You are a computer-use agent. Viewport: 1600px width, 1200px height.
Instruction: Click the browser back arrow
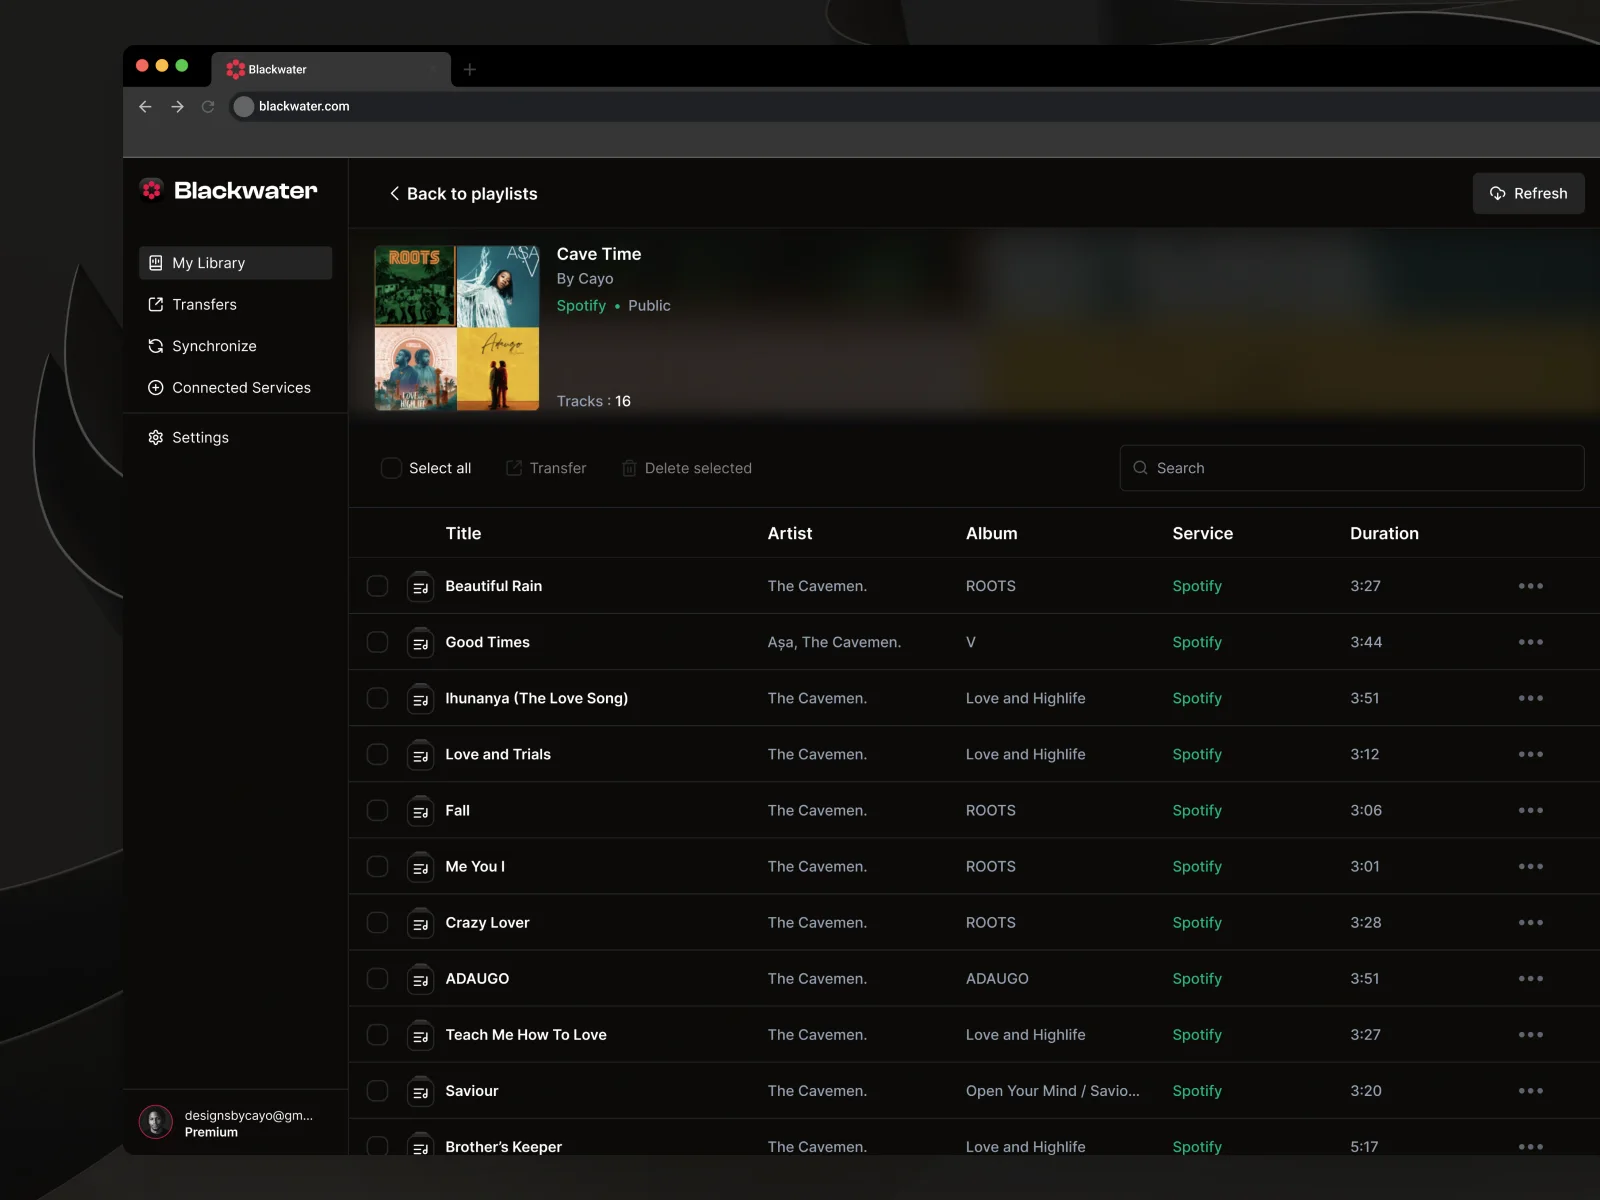[145, 106]
